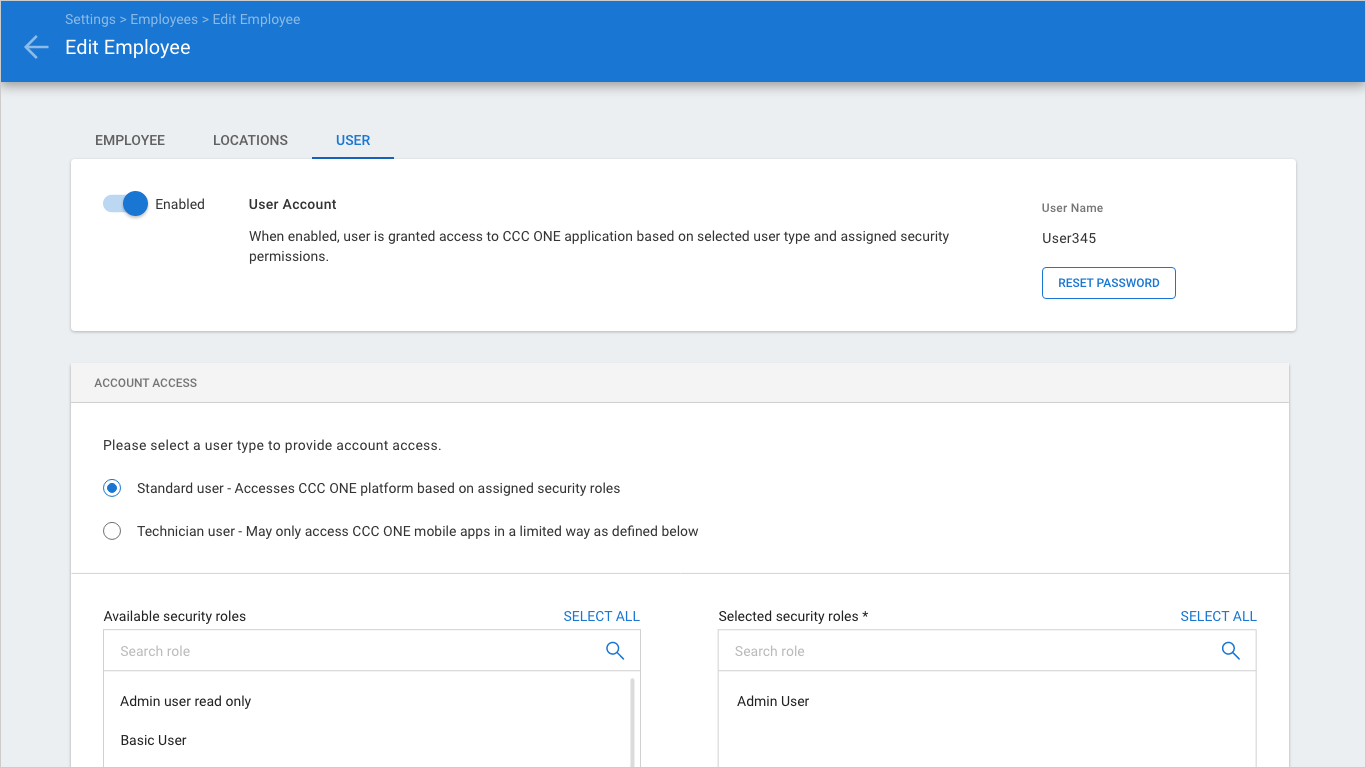Open the LOCATIONS tab
Viewport: 1366px width, 768px height.
(250, 140)
